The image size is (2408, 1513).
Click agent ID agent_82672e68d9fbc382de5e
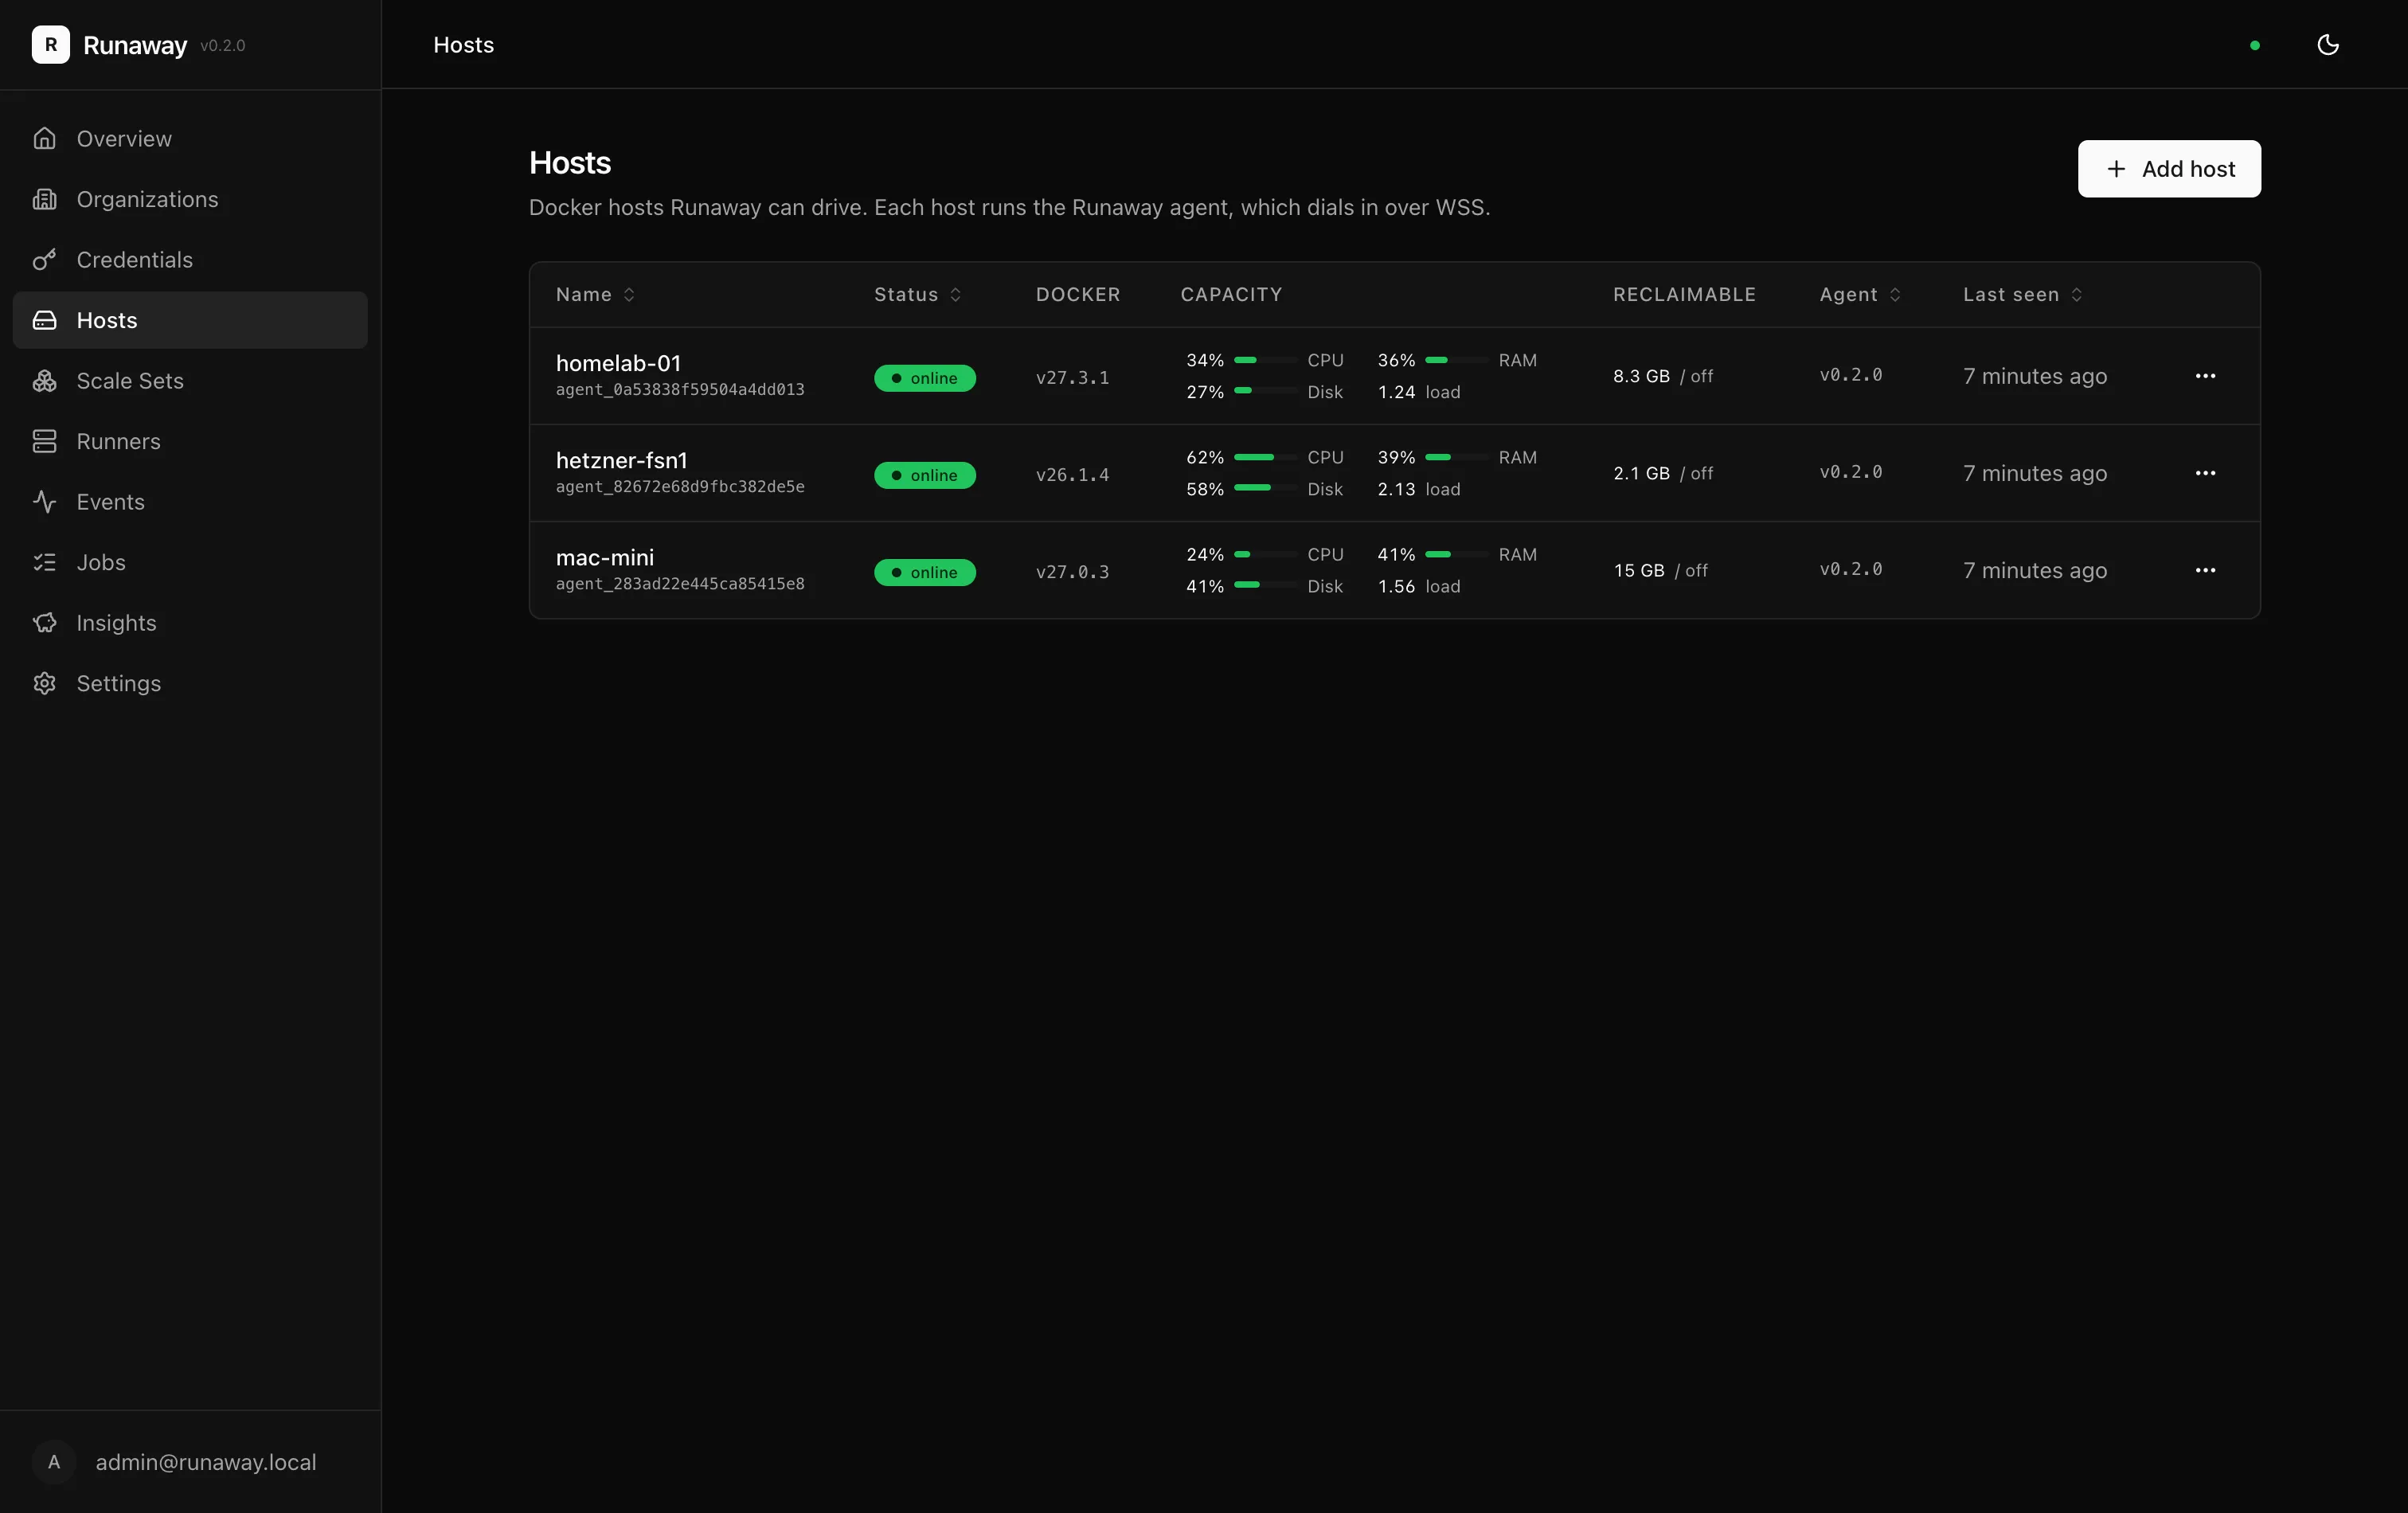680,487
